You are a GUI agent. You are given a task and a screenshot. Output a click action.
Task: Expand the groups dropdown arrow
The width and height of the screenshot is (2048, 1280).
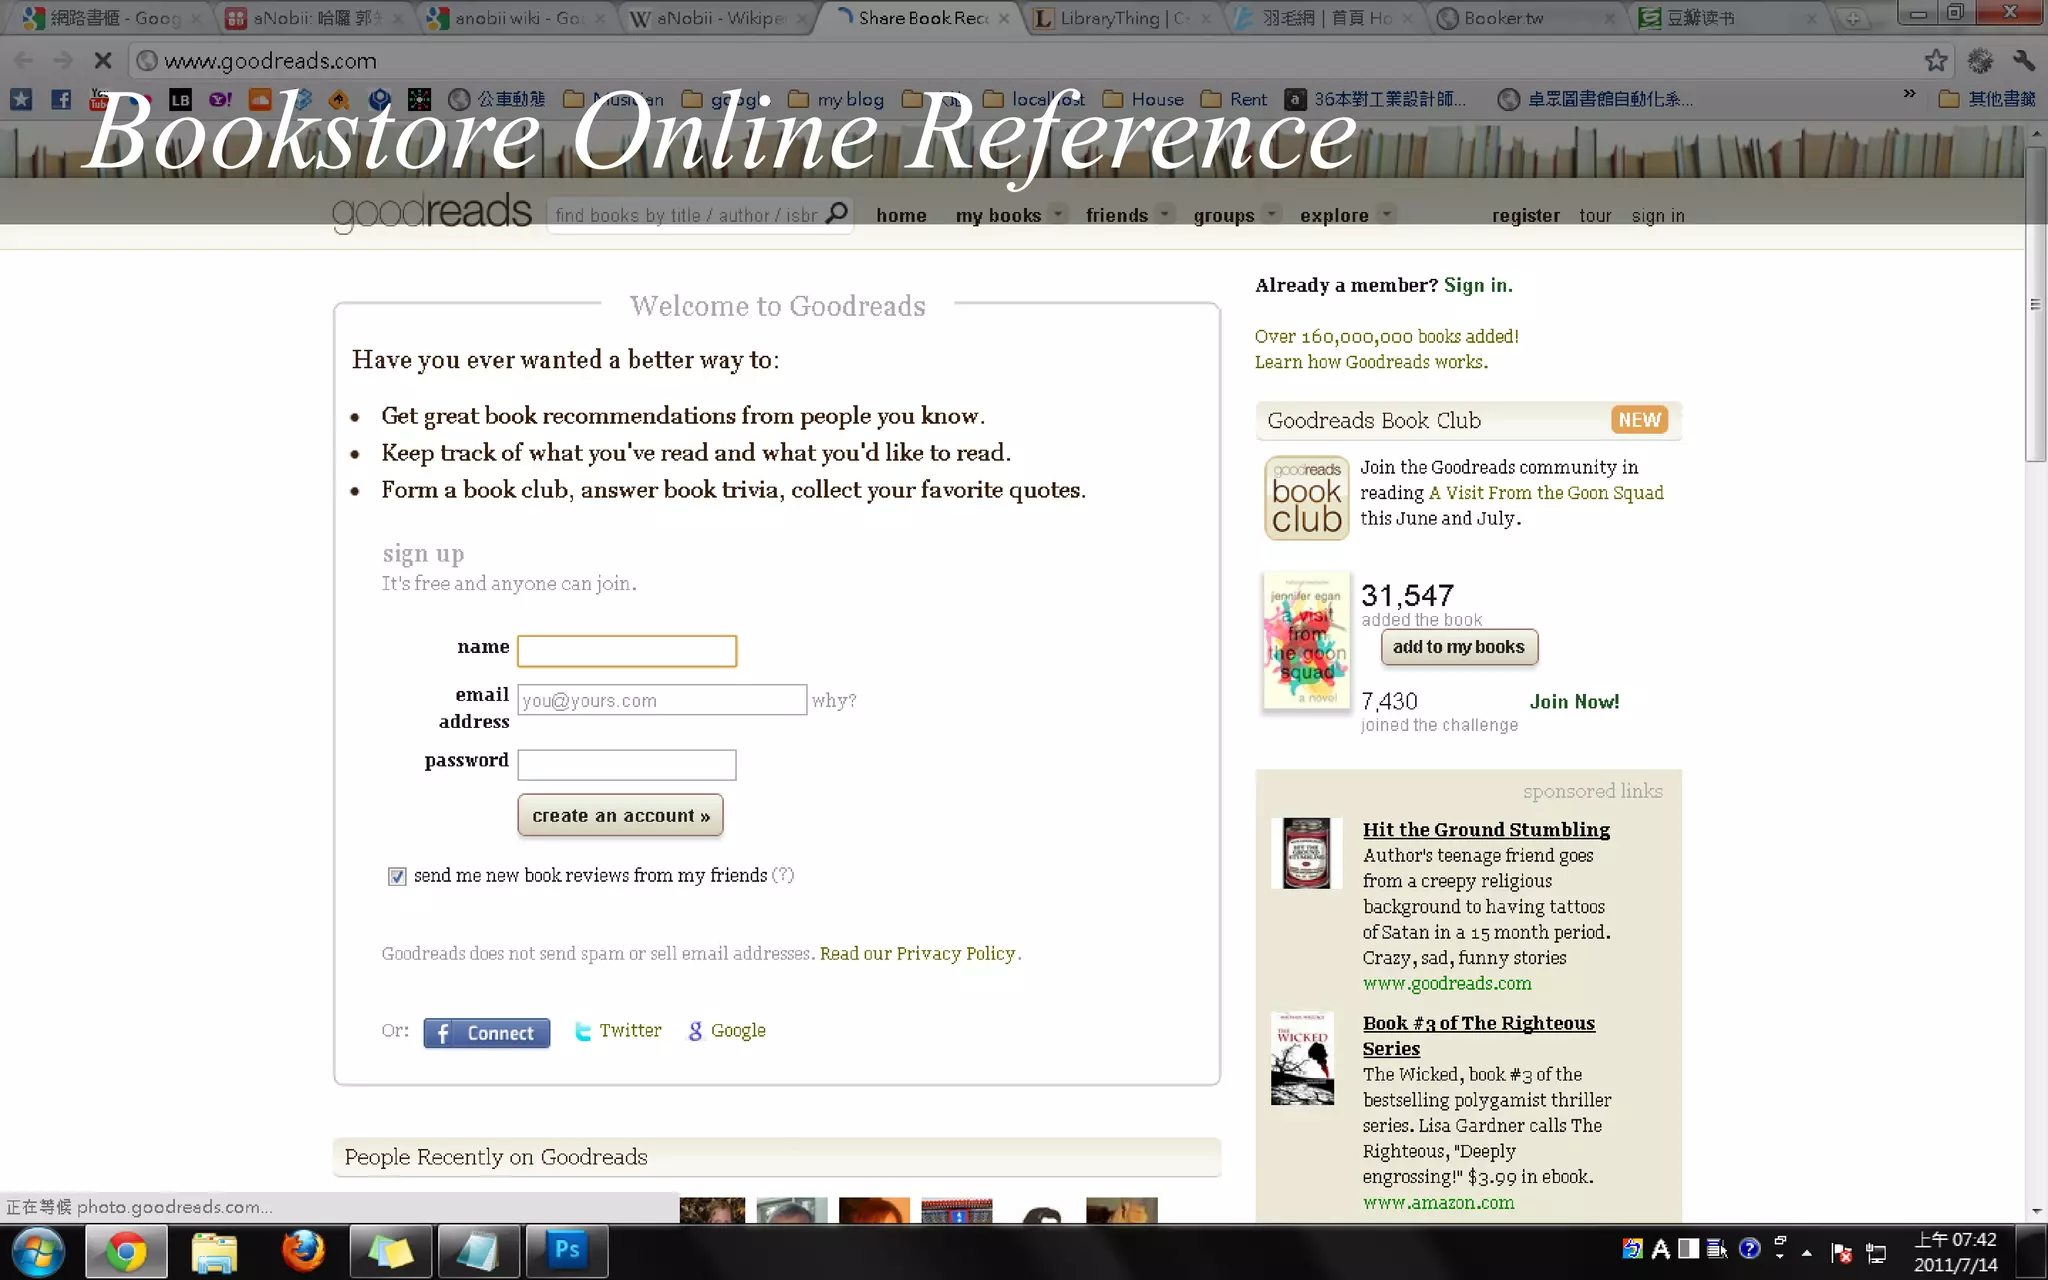[x=1271, y=214]
